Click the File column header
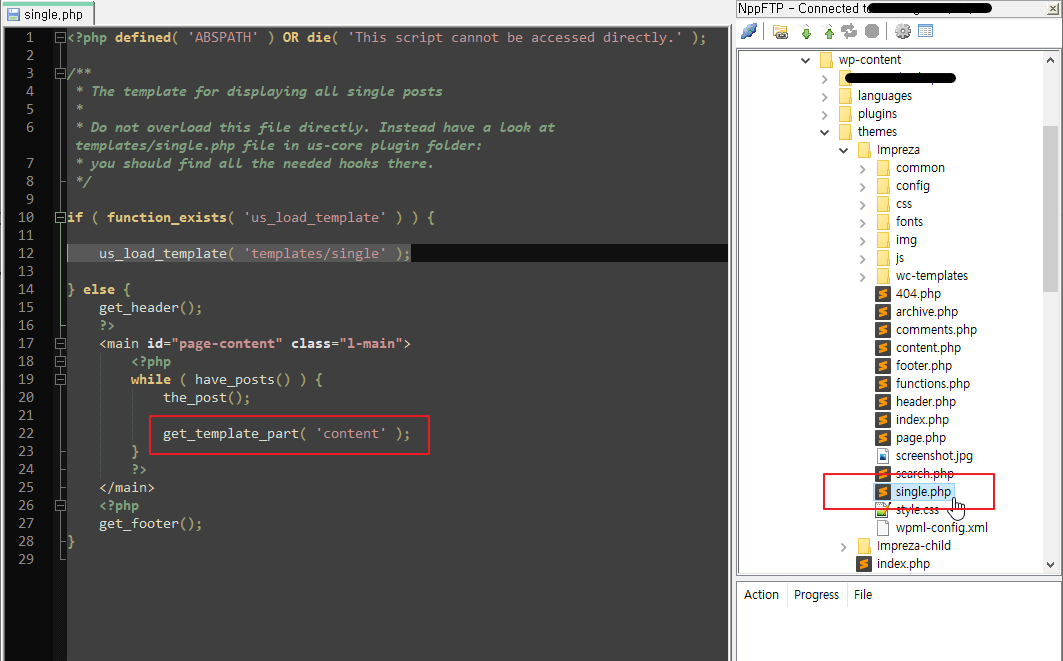The width and height of the screenshot is (1063, 661). pyautogui.click(x=863, y=595)
